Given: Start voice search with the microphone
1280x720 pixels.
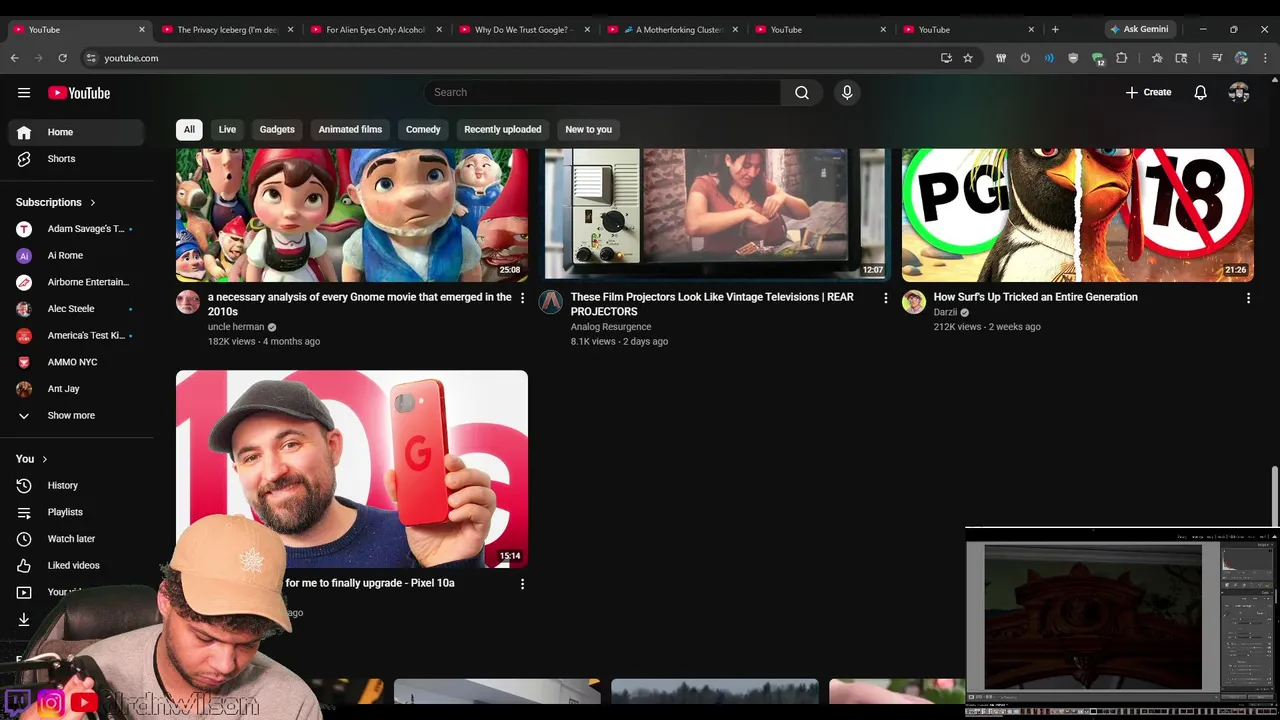Looking at the screenshot, I should click(847, 92).
